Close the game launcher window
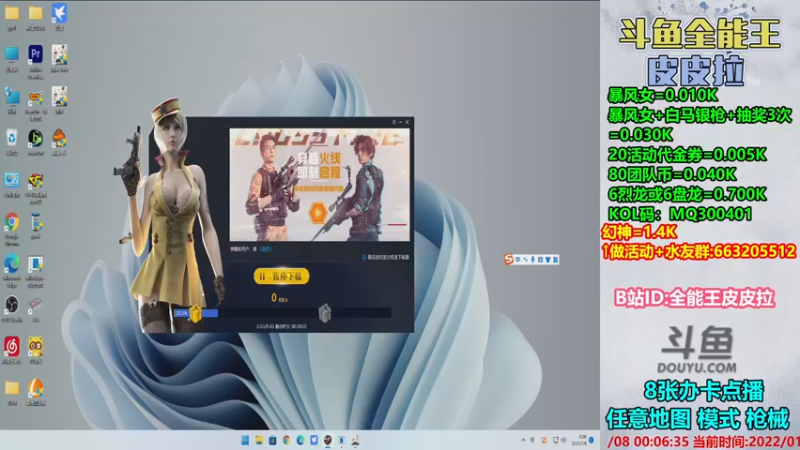Screen dimensions: 800x450 click(x=407, y=122)
